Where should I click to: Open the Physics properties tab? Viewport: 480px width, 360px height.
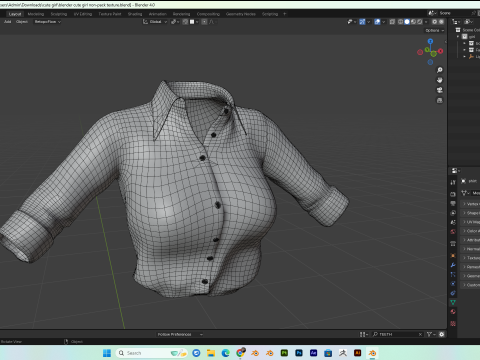(453, 284)
